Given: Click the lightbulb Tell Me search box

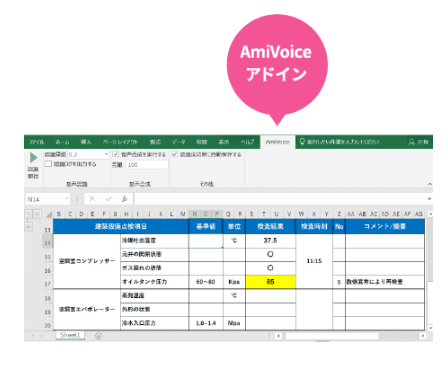Looking at the screenshot, I should click(x=339, y=142).
